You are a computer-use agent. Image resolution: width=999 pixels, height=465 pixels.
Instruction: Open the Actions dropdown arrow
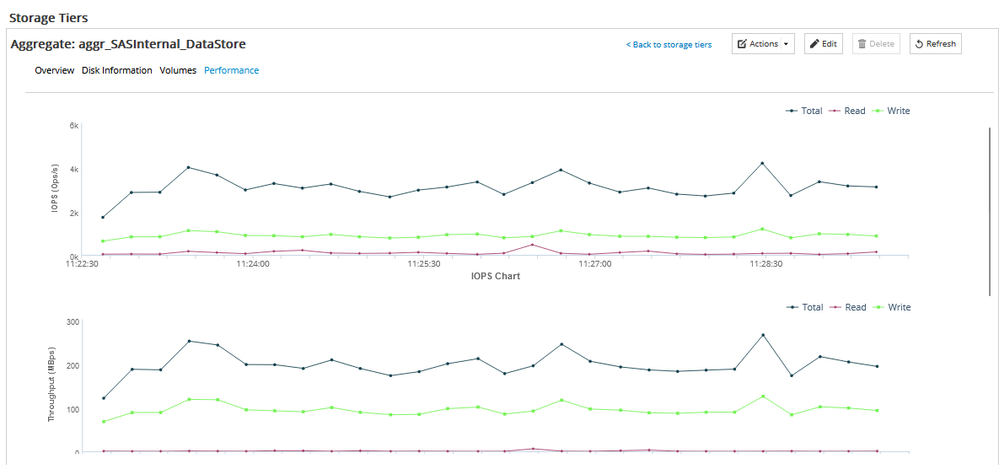pyautogui.click(x=786, y=44)
